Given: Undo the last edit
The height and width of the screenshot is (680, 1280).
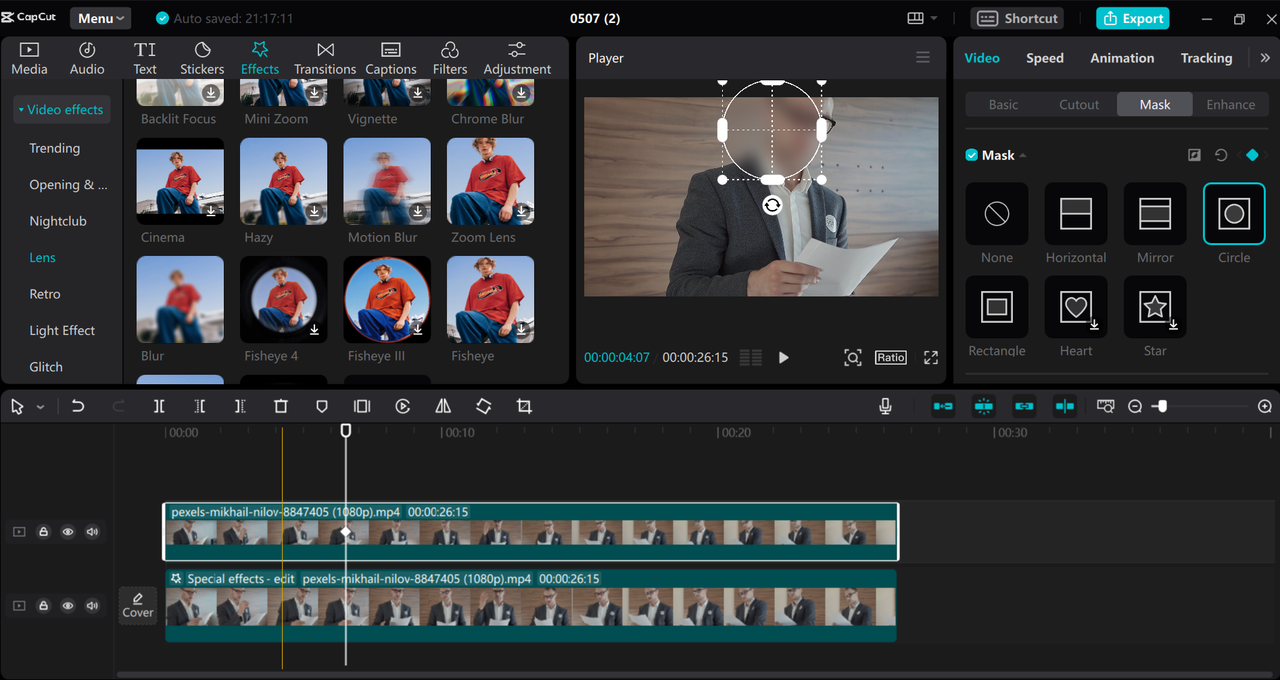Looking at the screenshot, I should tap(78, 406).
